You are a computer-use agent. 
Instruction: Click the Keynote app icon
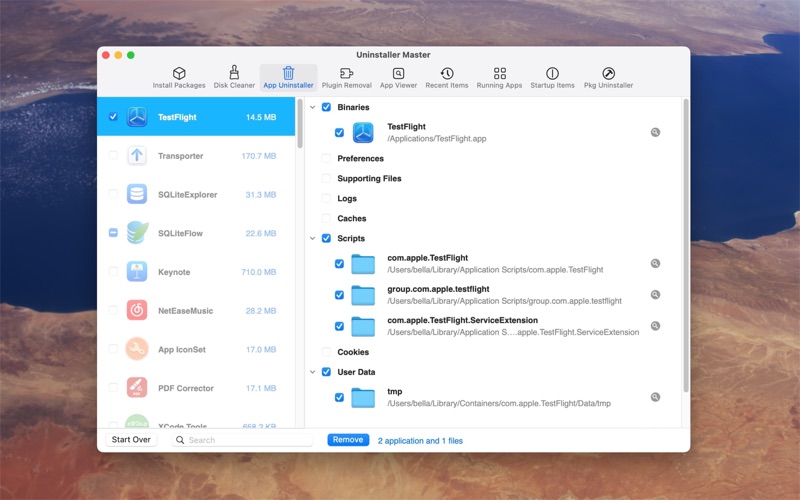137,272
